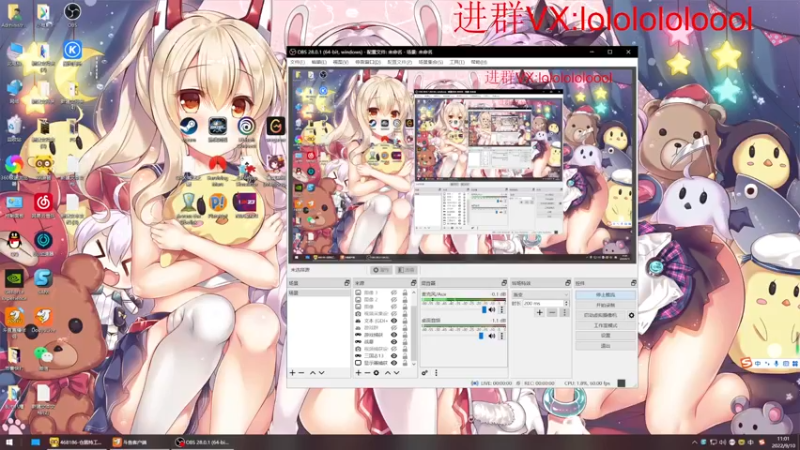Open advanced audio properties gears icon

point(424,373)
